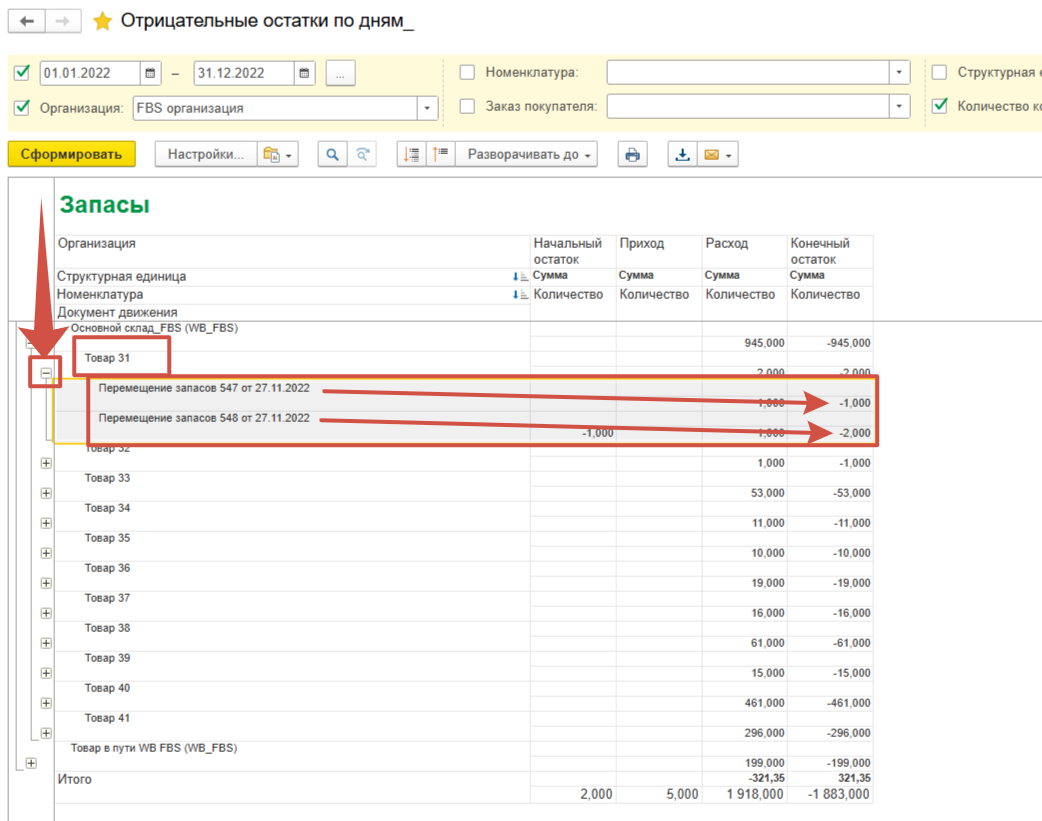Image resolution: width=1042 pixels, height=821 pixels.
Task: Click the print report icon
Action: [x=631, y=155]
